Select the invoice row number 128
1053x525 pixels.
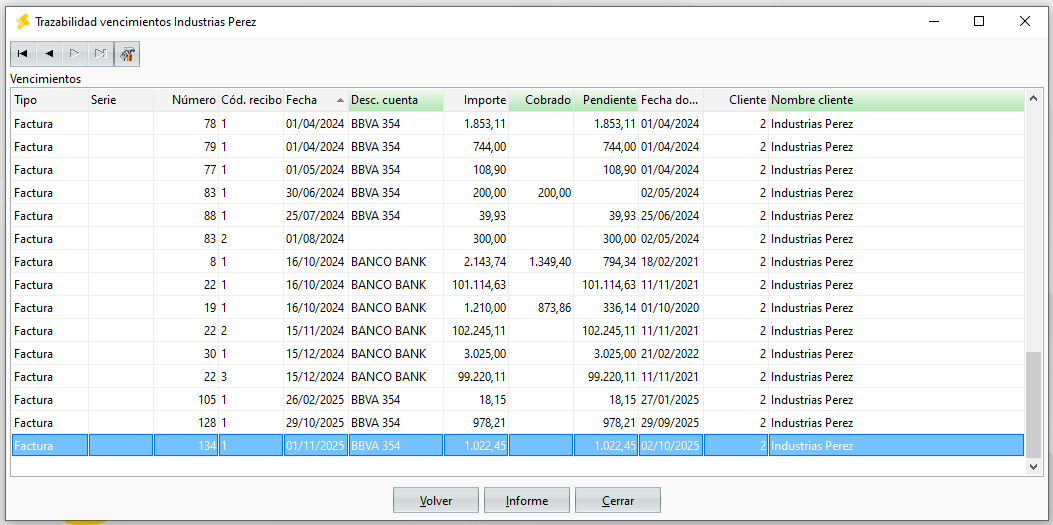518,423
